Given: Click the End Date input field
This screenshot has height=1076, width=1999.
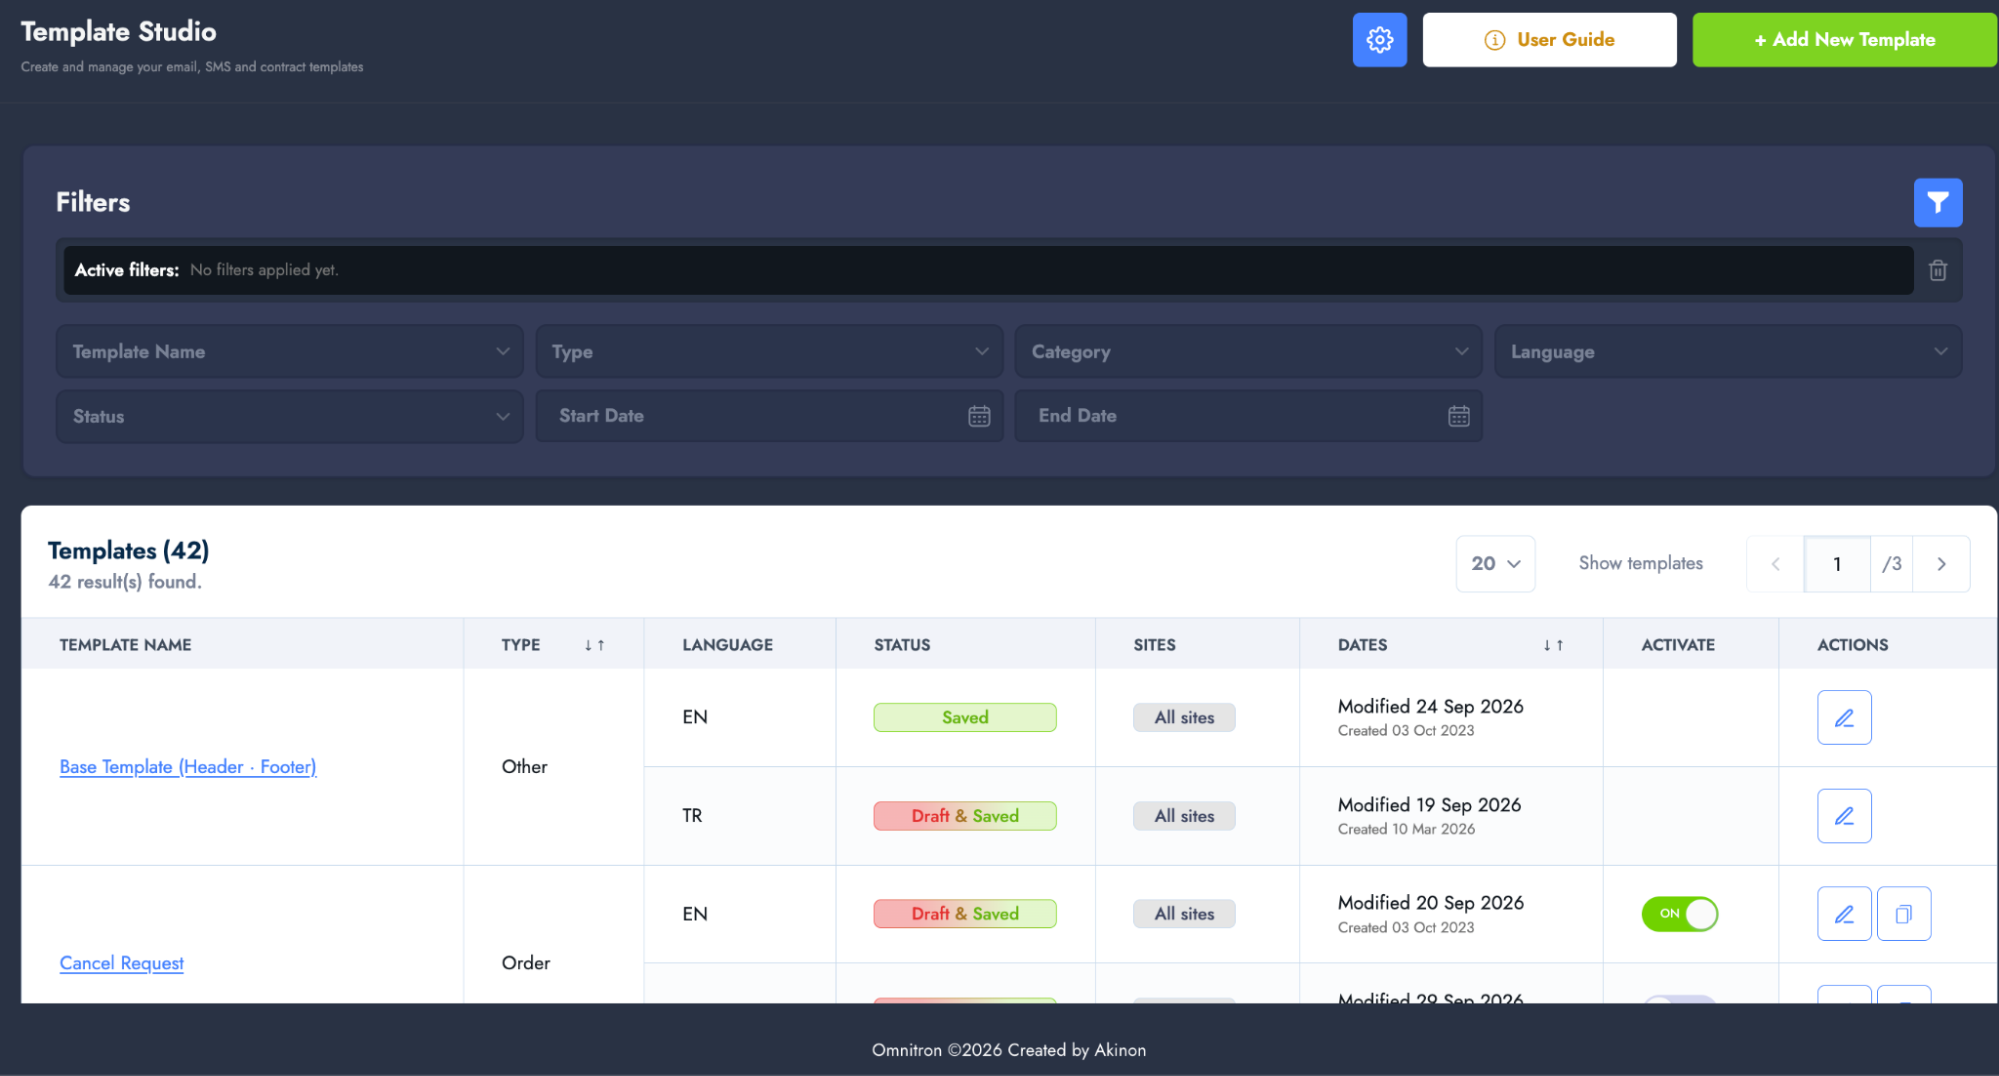Looking at the screenshot, I should (1248, 416).
